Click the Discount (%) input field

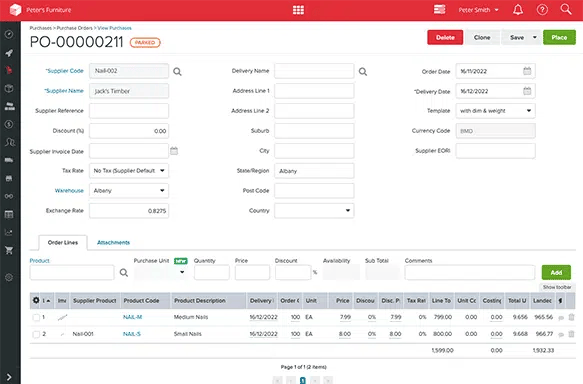tap(129, 131)
